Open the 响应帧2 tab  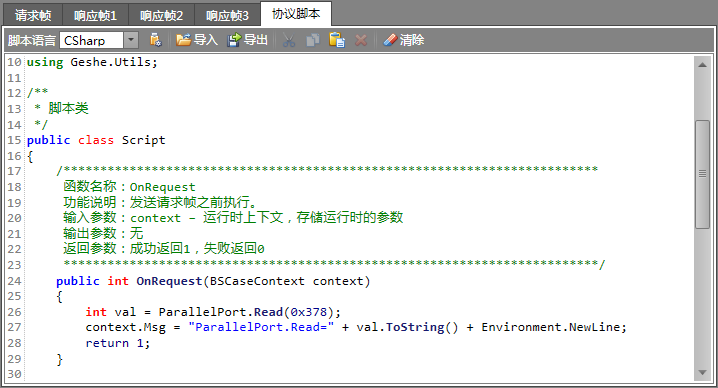[161, 16]
